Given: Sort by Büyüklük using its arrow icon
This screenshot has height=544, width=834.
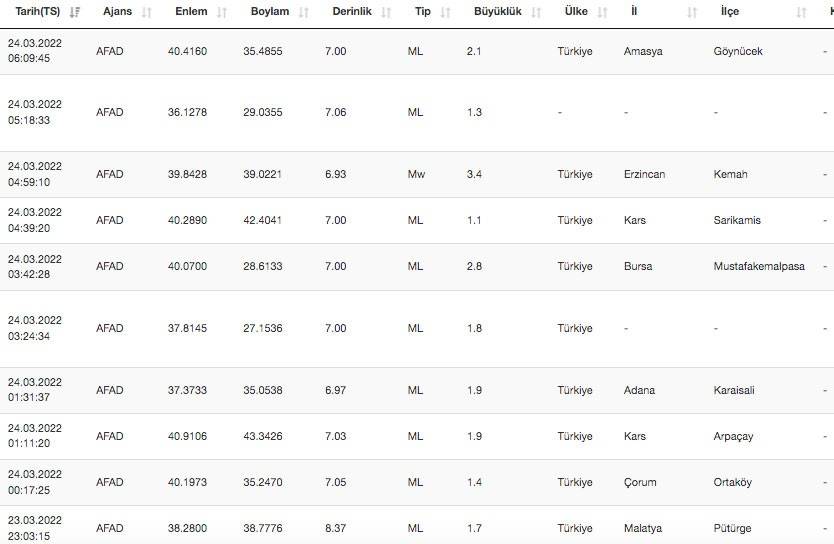Looking at the screenshot, I should pyautogui.click(x=537, y=13).
